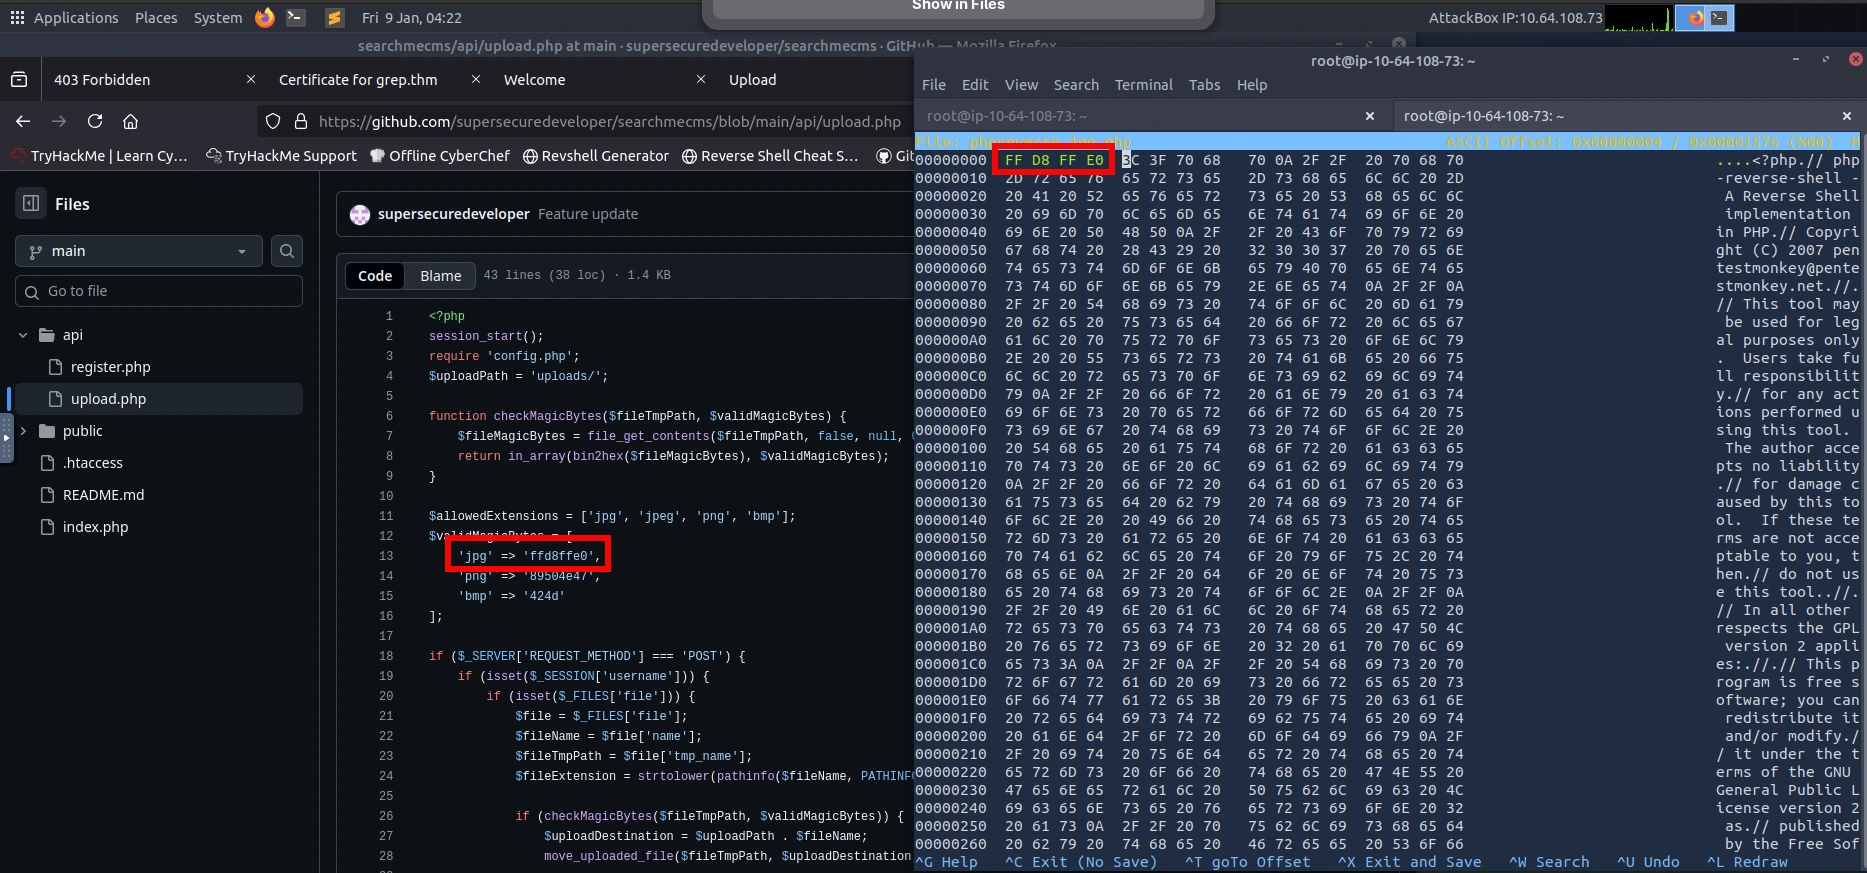The width and height of the screenshot is (1867, 873).
Task: Open the main branch dropdown
Action: tap(139, 251)
